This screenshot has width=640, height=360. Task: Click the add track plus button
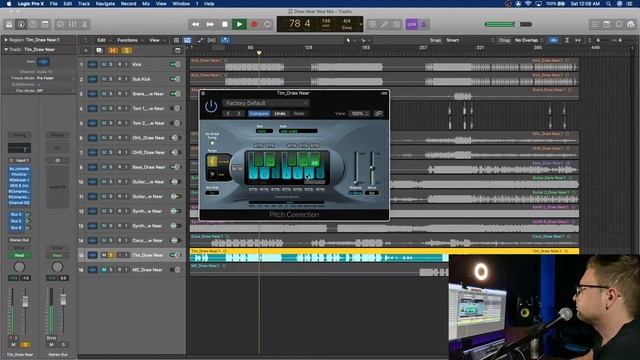86,51
